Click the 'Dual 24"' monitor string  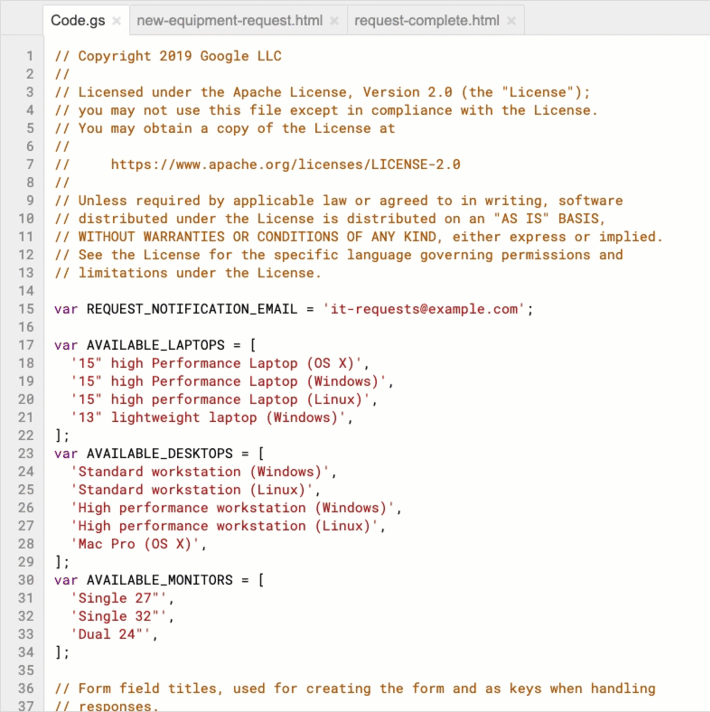[112, 633]
